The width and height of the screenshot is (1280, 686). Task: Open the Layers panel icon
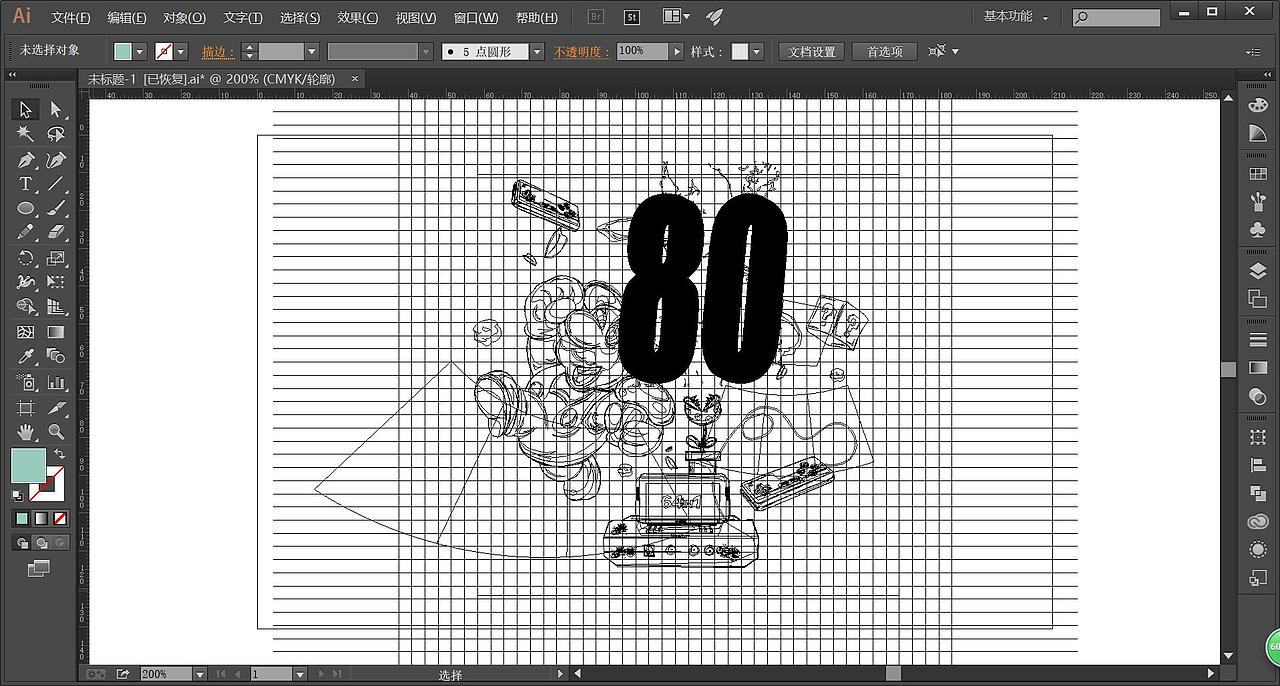1258,272
